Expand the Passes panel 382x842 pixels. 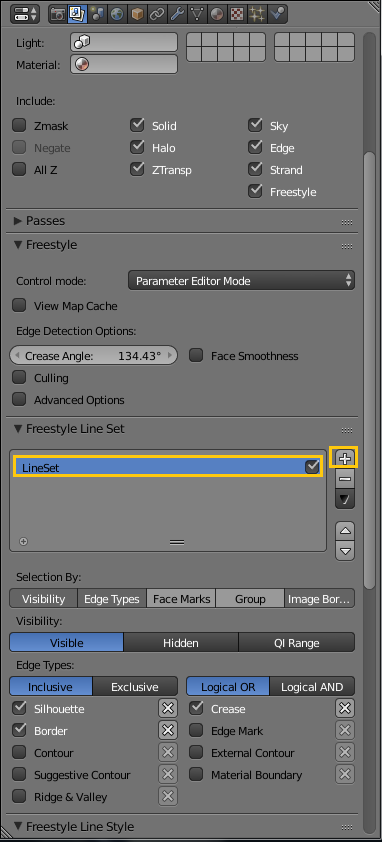coord(39,221)
